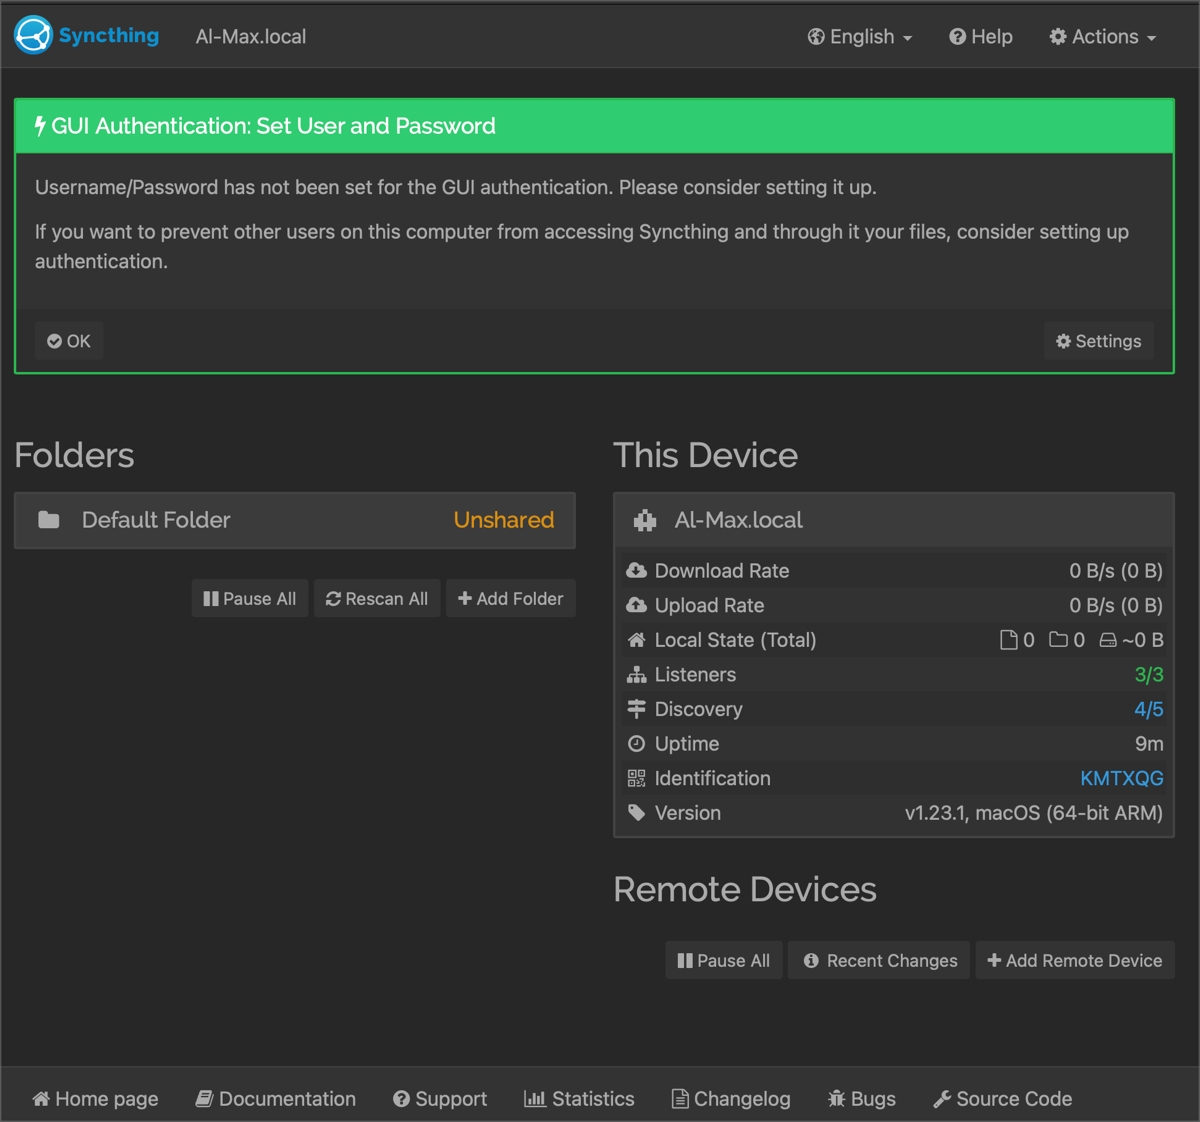Open the Help menu item
Image resolution: width=1200 pixels, height=1122 pixels.
[x=981, y=37]
